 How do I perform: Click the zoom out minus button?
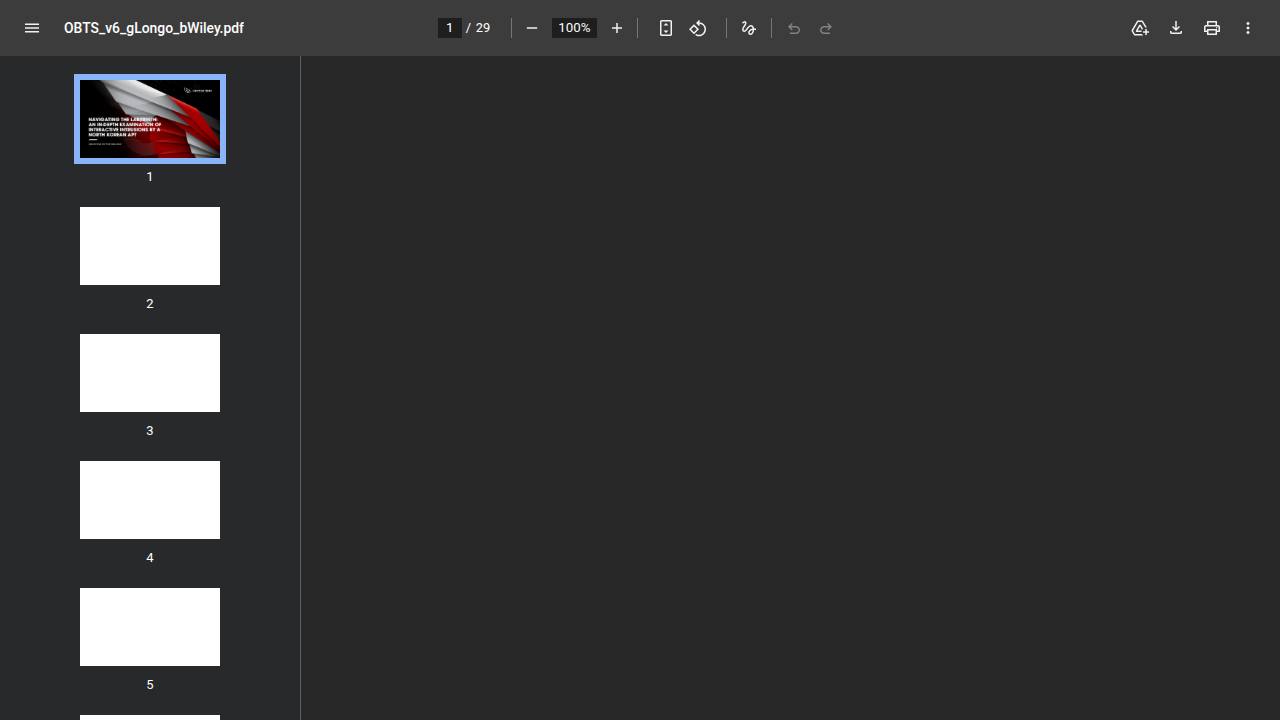(532, 28)
